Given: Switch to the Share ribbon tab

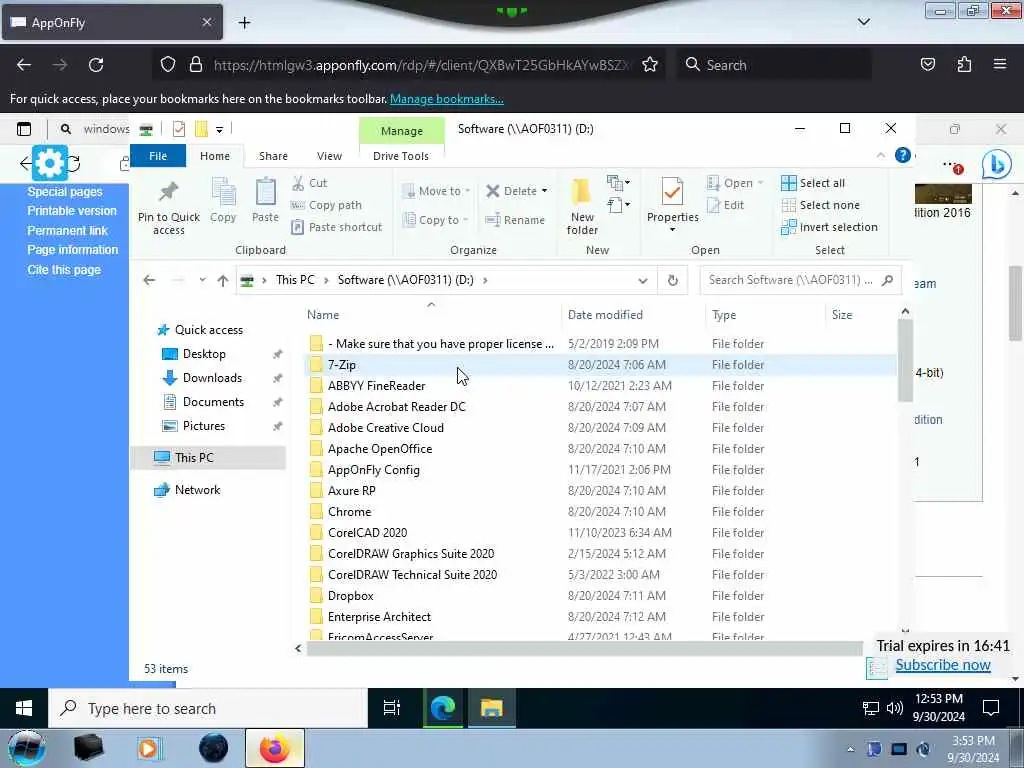Looking at the screenshot, I should [x=273, y=156].
